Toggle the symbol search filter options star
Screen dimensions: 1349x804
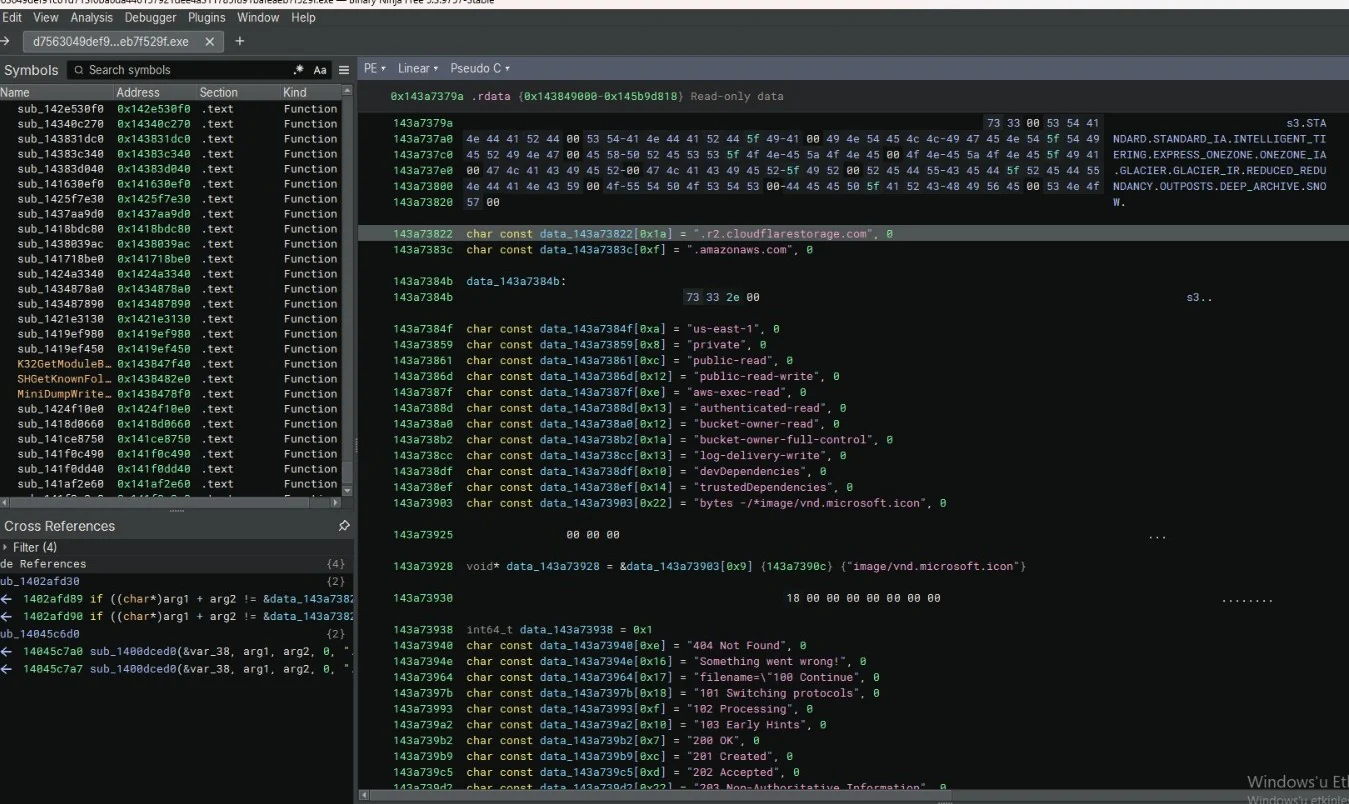pos(298,70)
